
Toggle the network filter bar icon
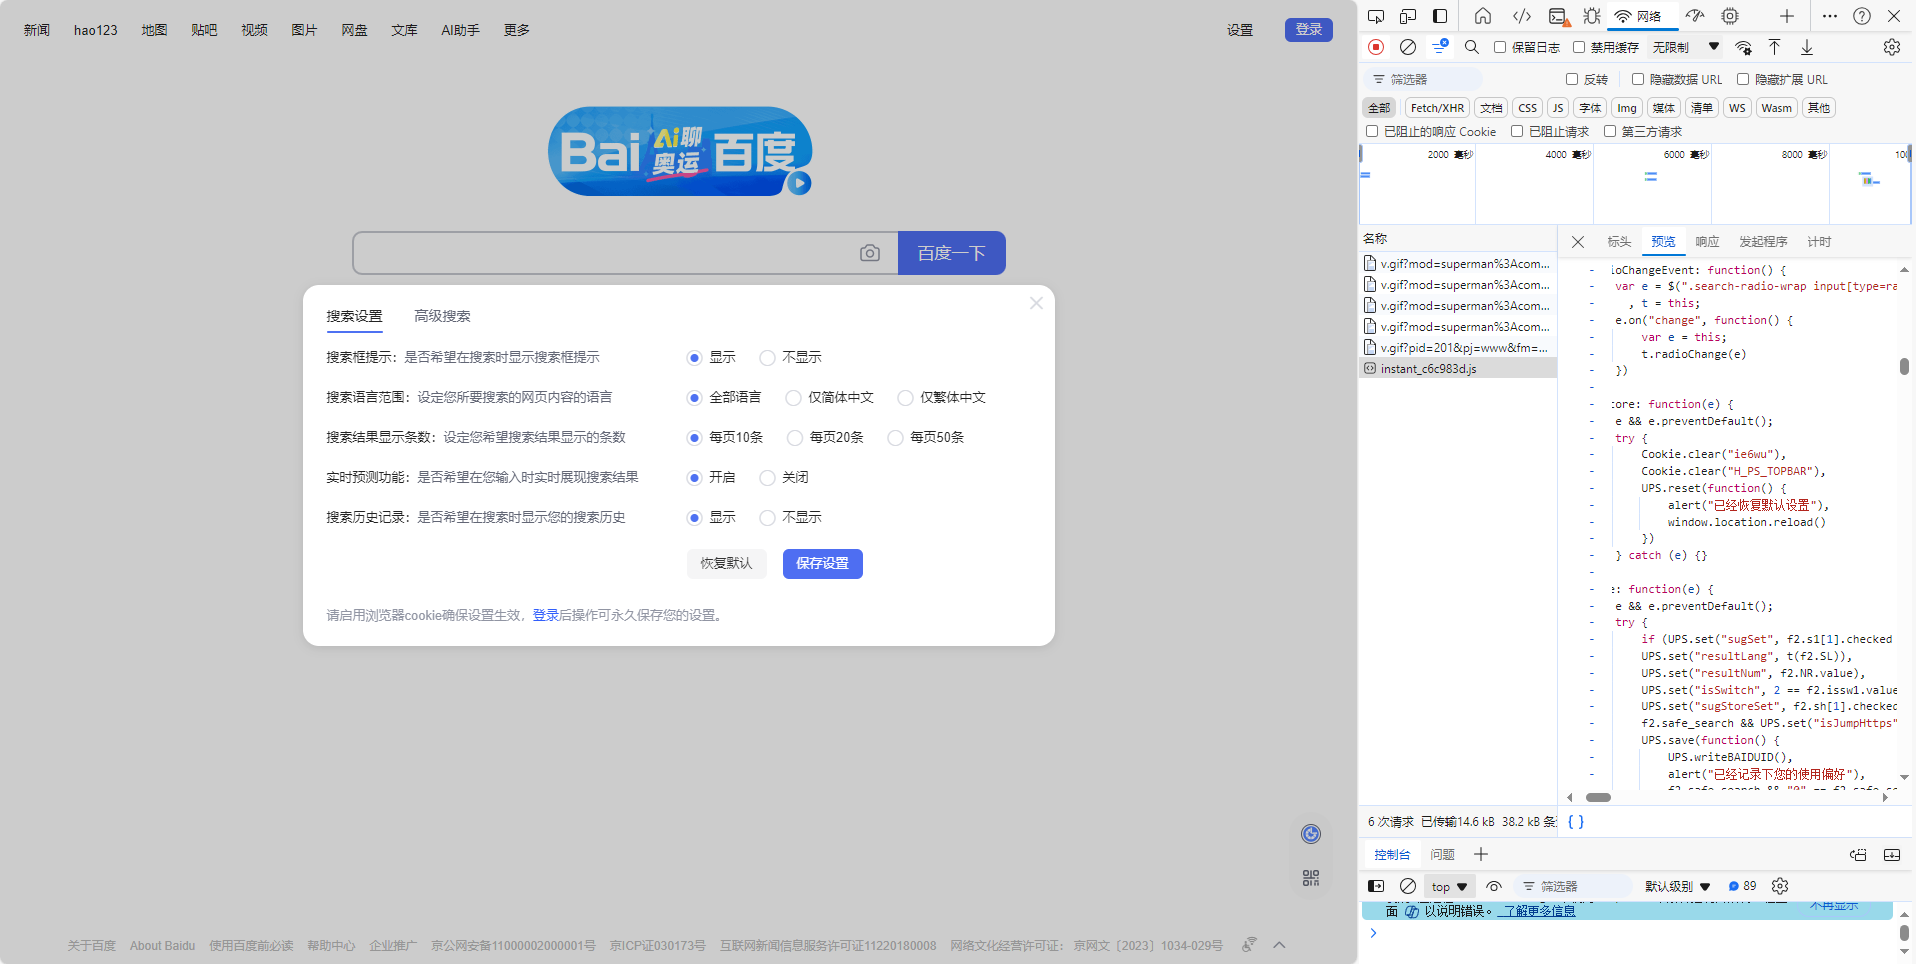[1440, 47]
